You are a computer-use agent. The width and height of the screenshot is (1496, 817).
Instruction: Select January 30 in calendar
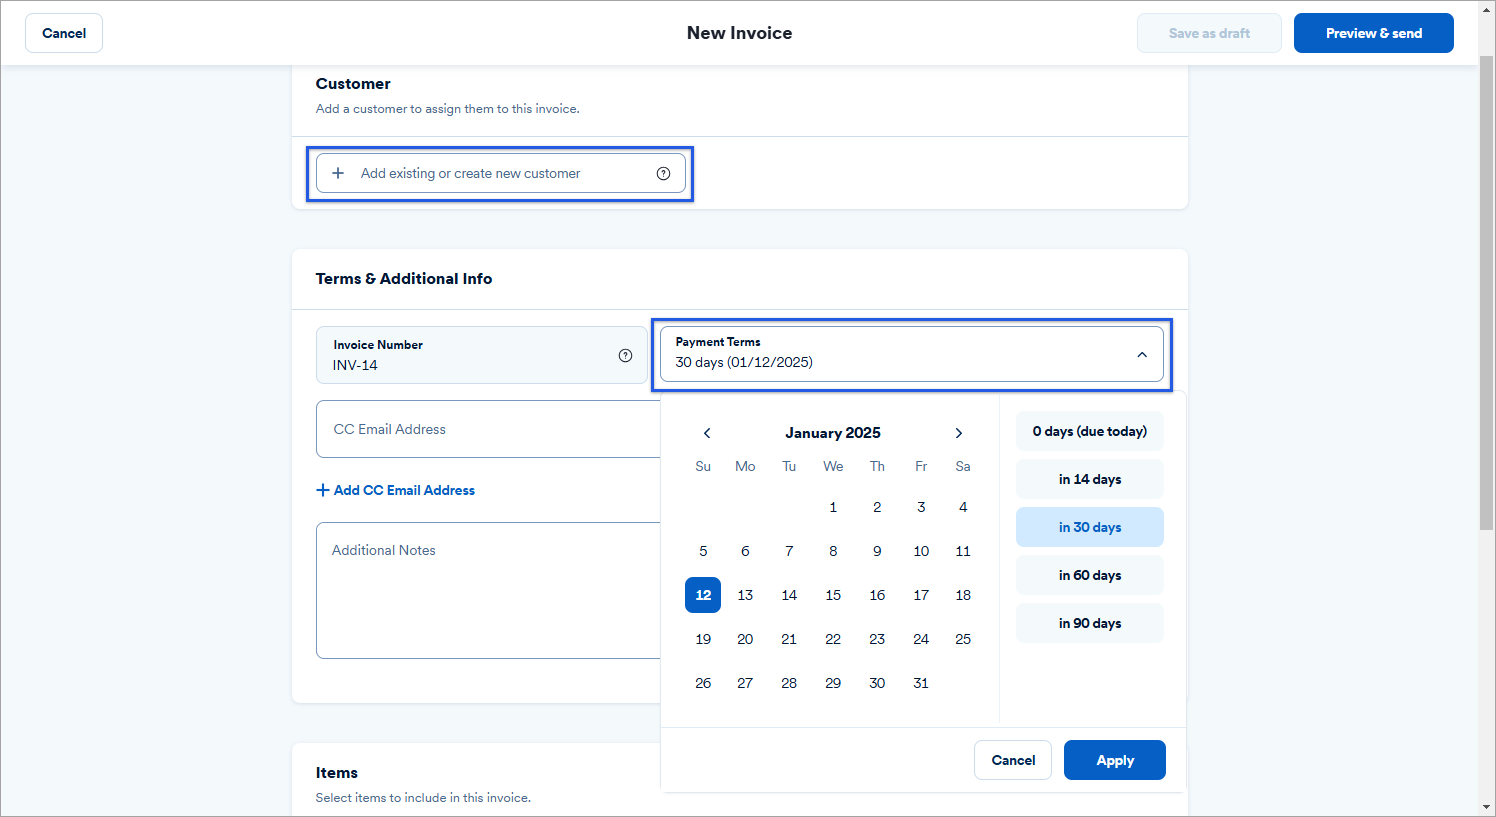[x=877, y=683]
